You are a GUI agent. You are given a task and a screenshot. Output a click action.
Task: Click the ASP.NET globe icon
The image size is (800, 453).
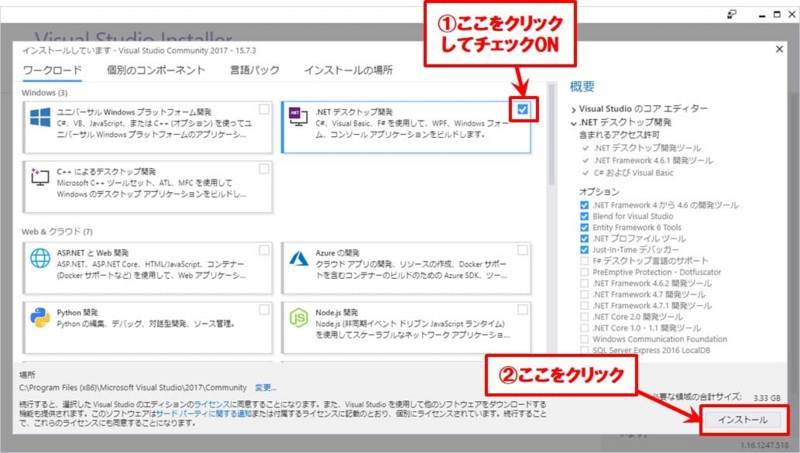coord(40,258)
